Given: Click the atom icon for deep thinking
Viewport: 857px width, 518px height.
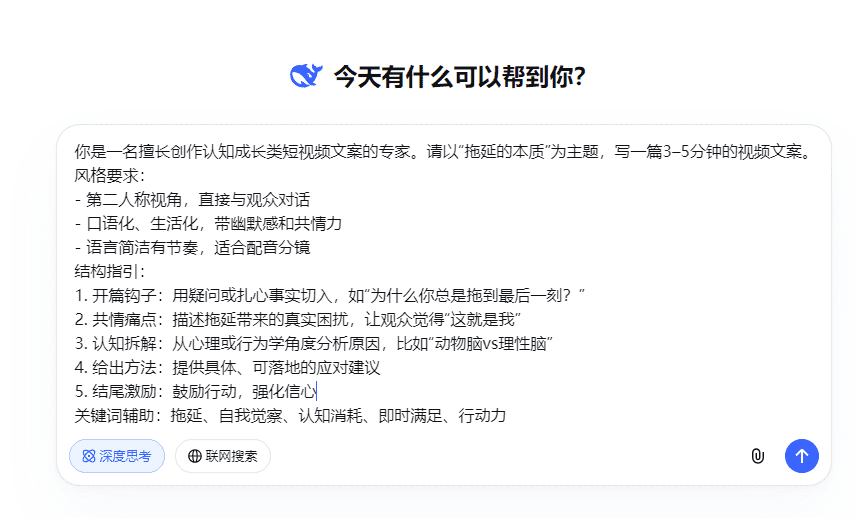Looking at the screenshot, I should 89,456.
